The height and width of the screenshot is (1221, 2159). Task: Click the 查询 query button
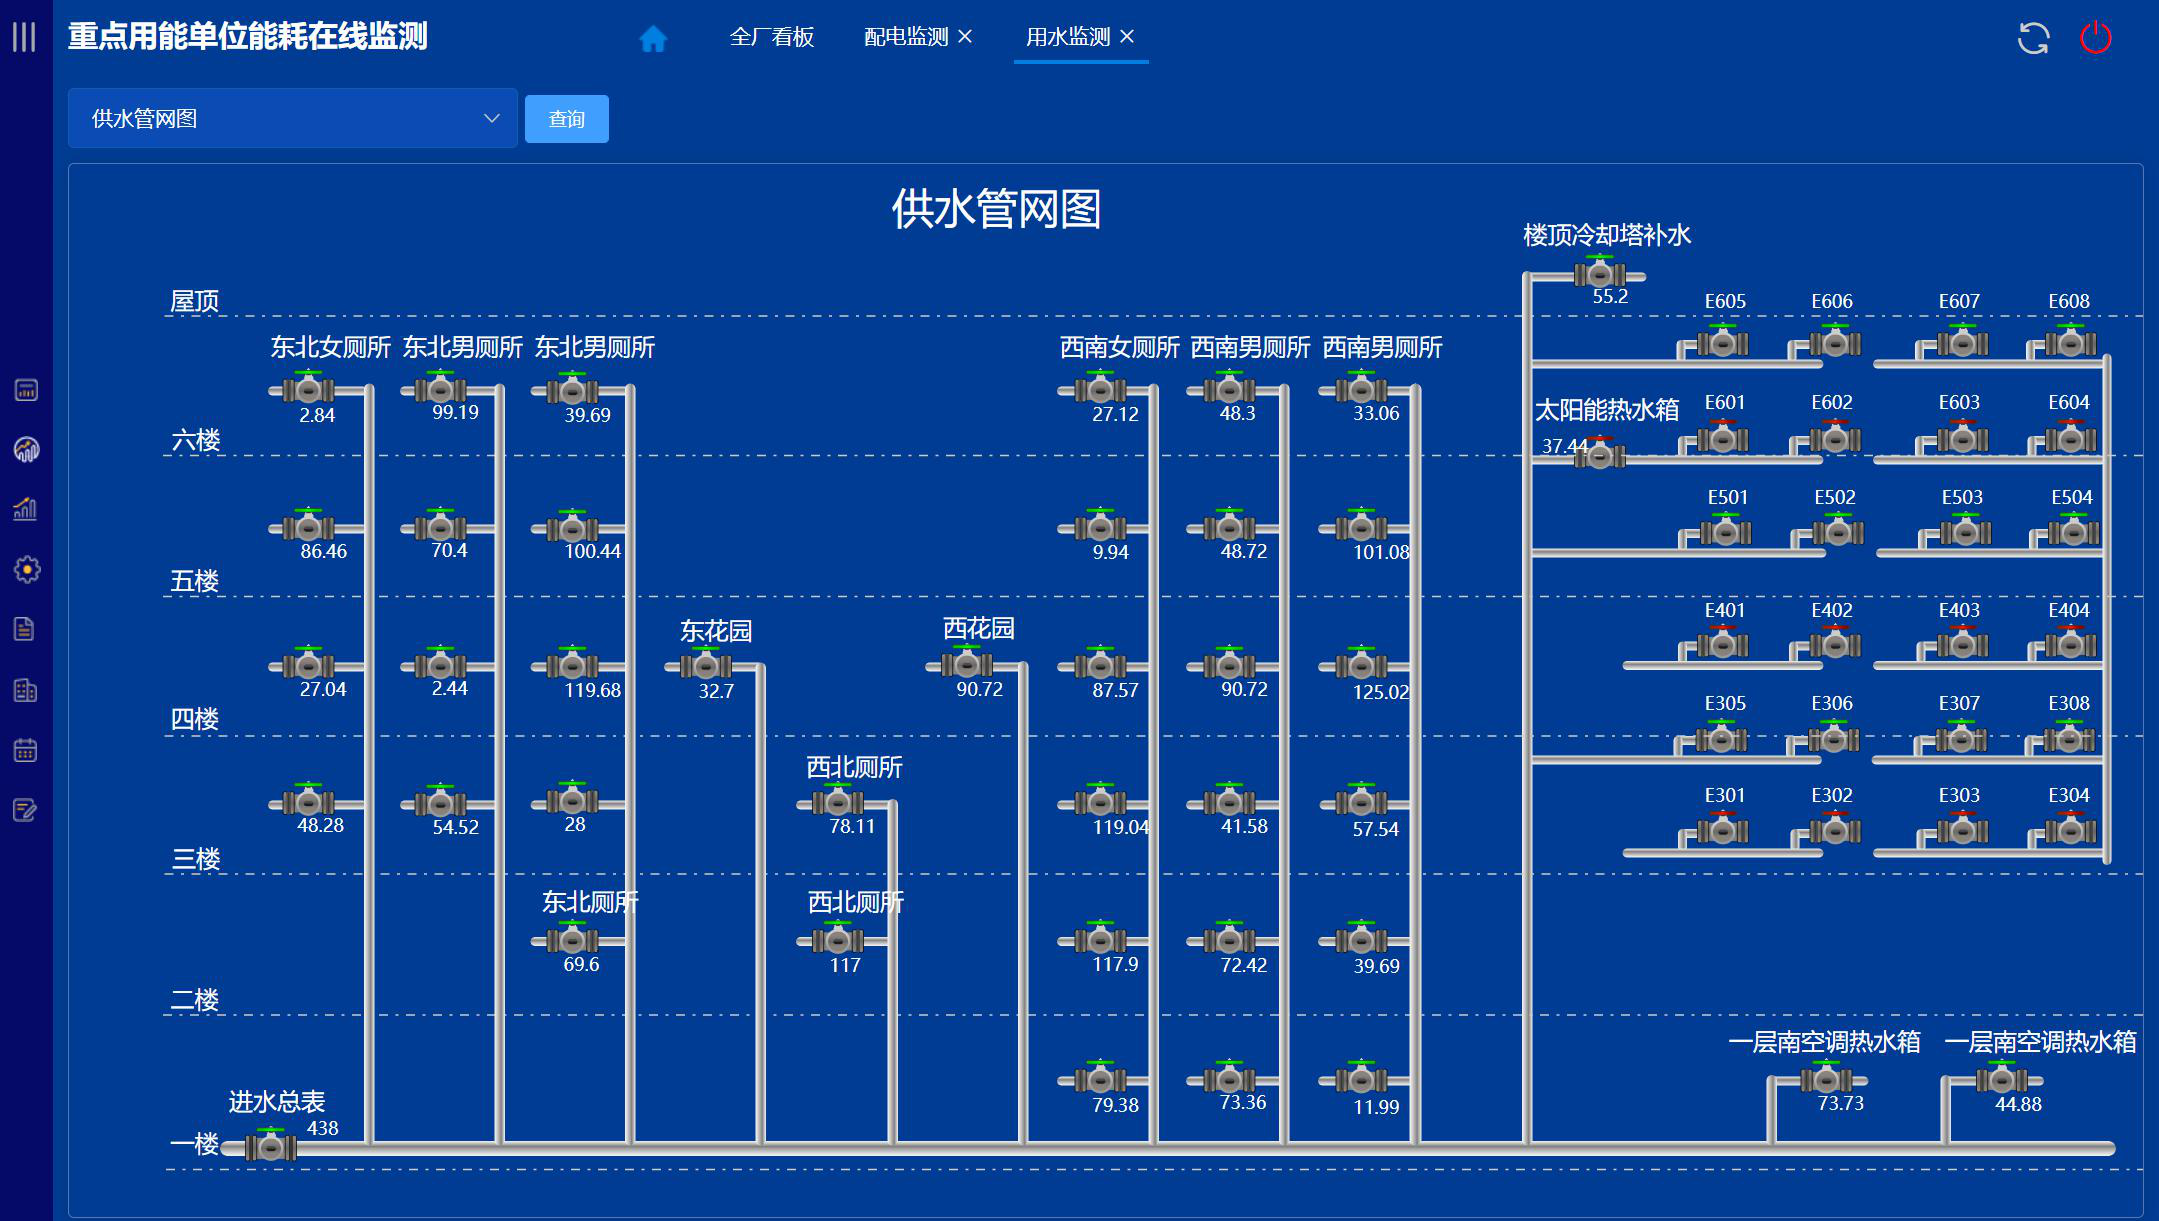567,119
